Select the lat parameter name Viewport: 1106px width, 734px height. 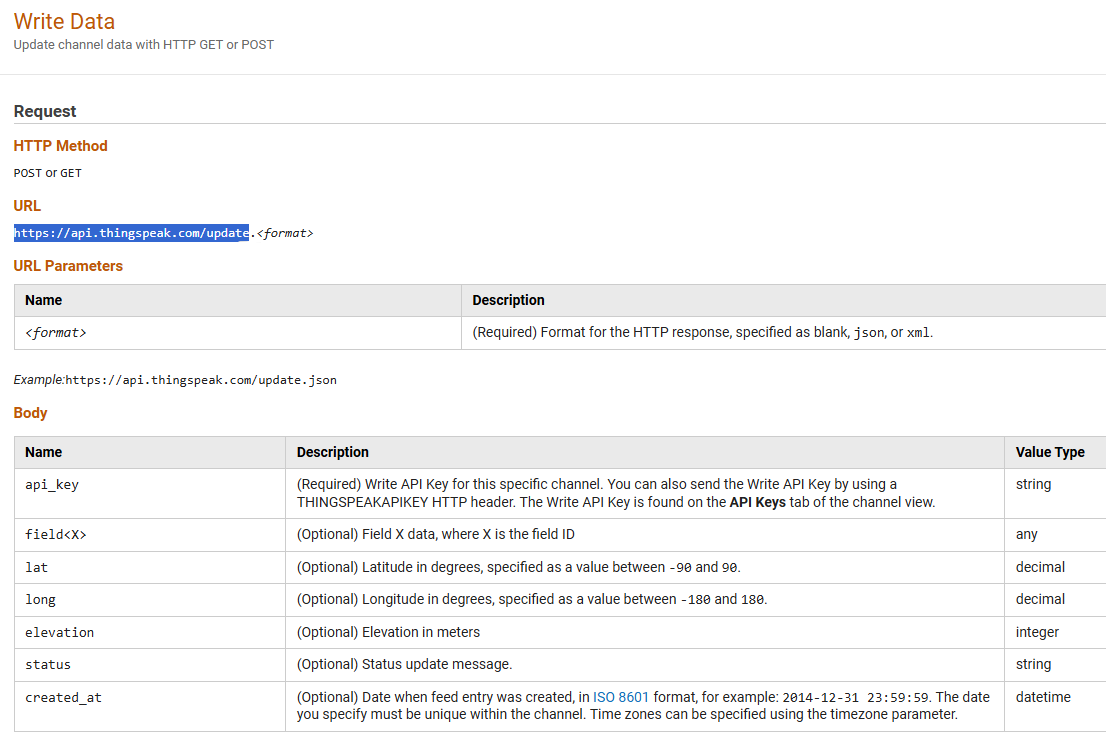pyautogui.click(x=36, y=567)
